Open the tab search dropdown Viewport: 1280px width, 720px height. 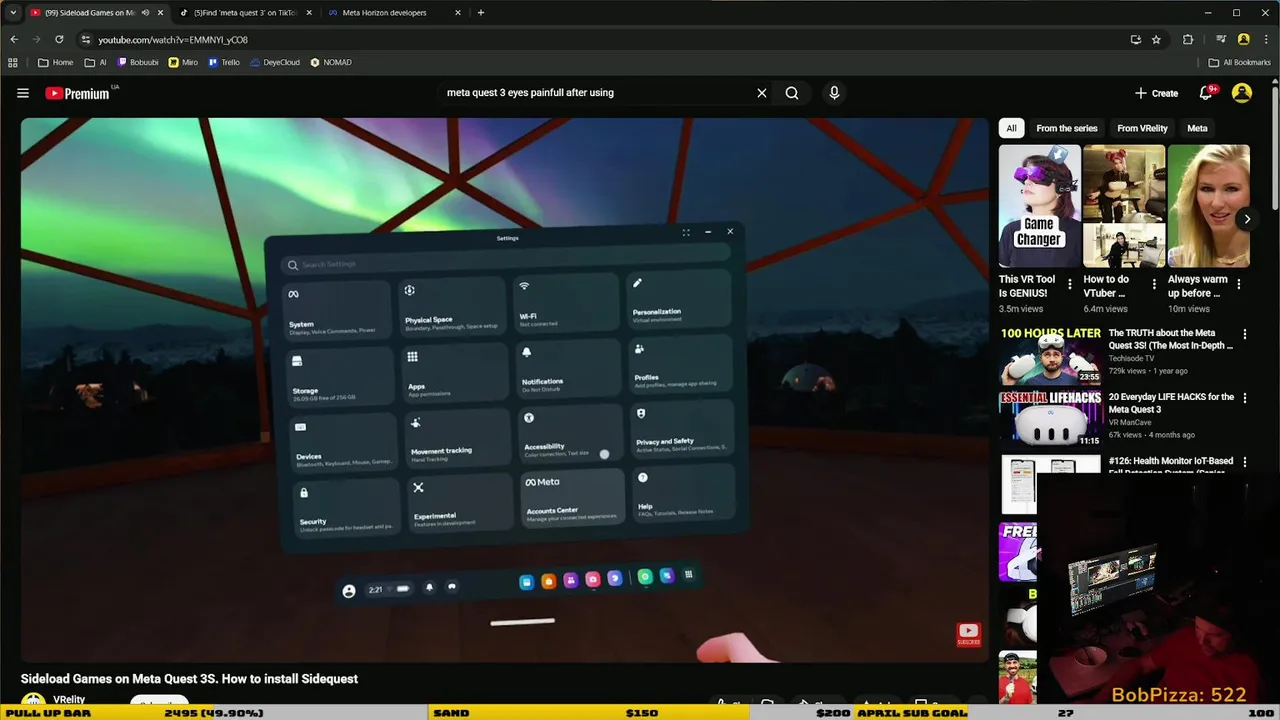[x=12, y=13]
